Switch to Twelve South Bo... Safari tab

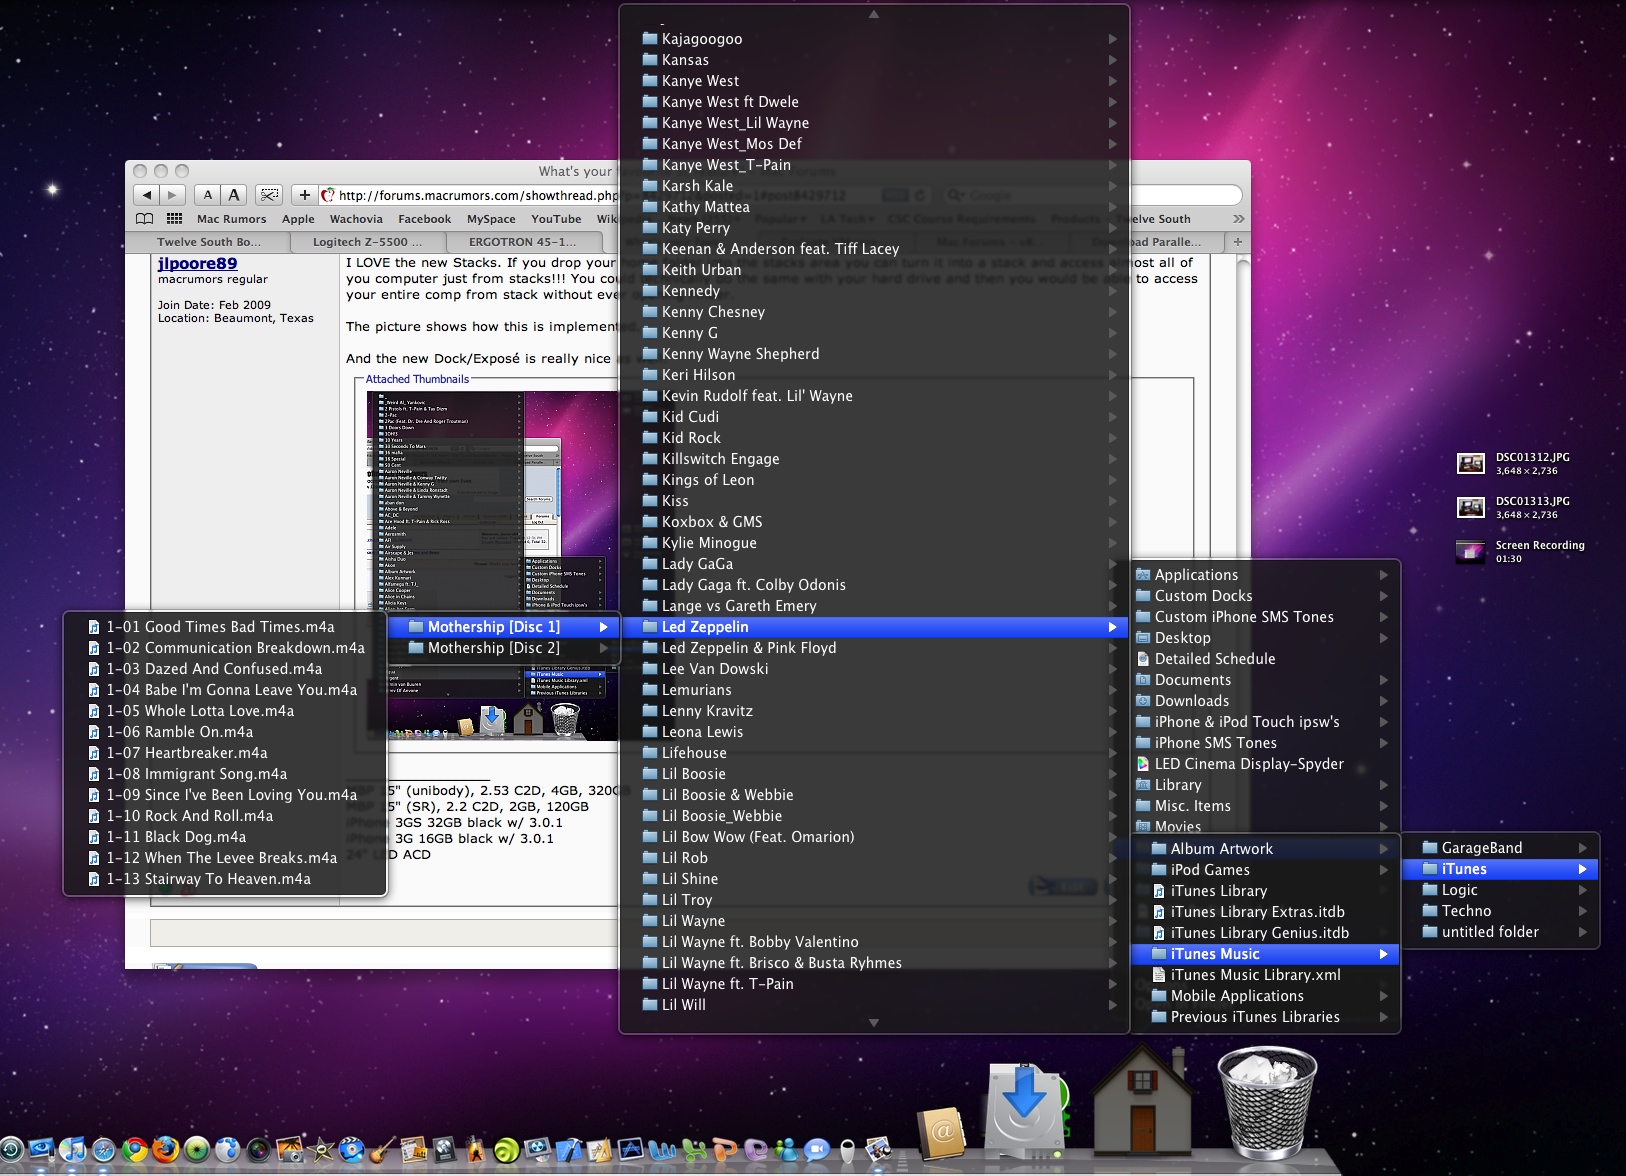(208, 242)
